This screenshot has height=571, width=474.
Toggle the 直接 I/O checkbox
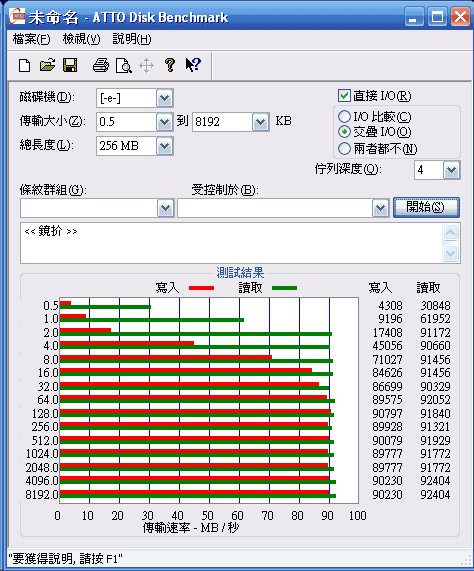tap(344, 96)
